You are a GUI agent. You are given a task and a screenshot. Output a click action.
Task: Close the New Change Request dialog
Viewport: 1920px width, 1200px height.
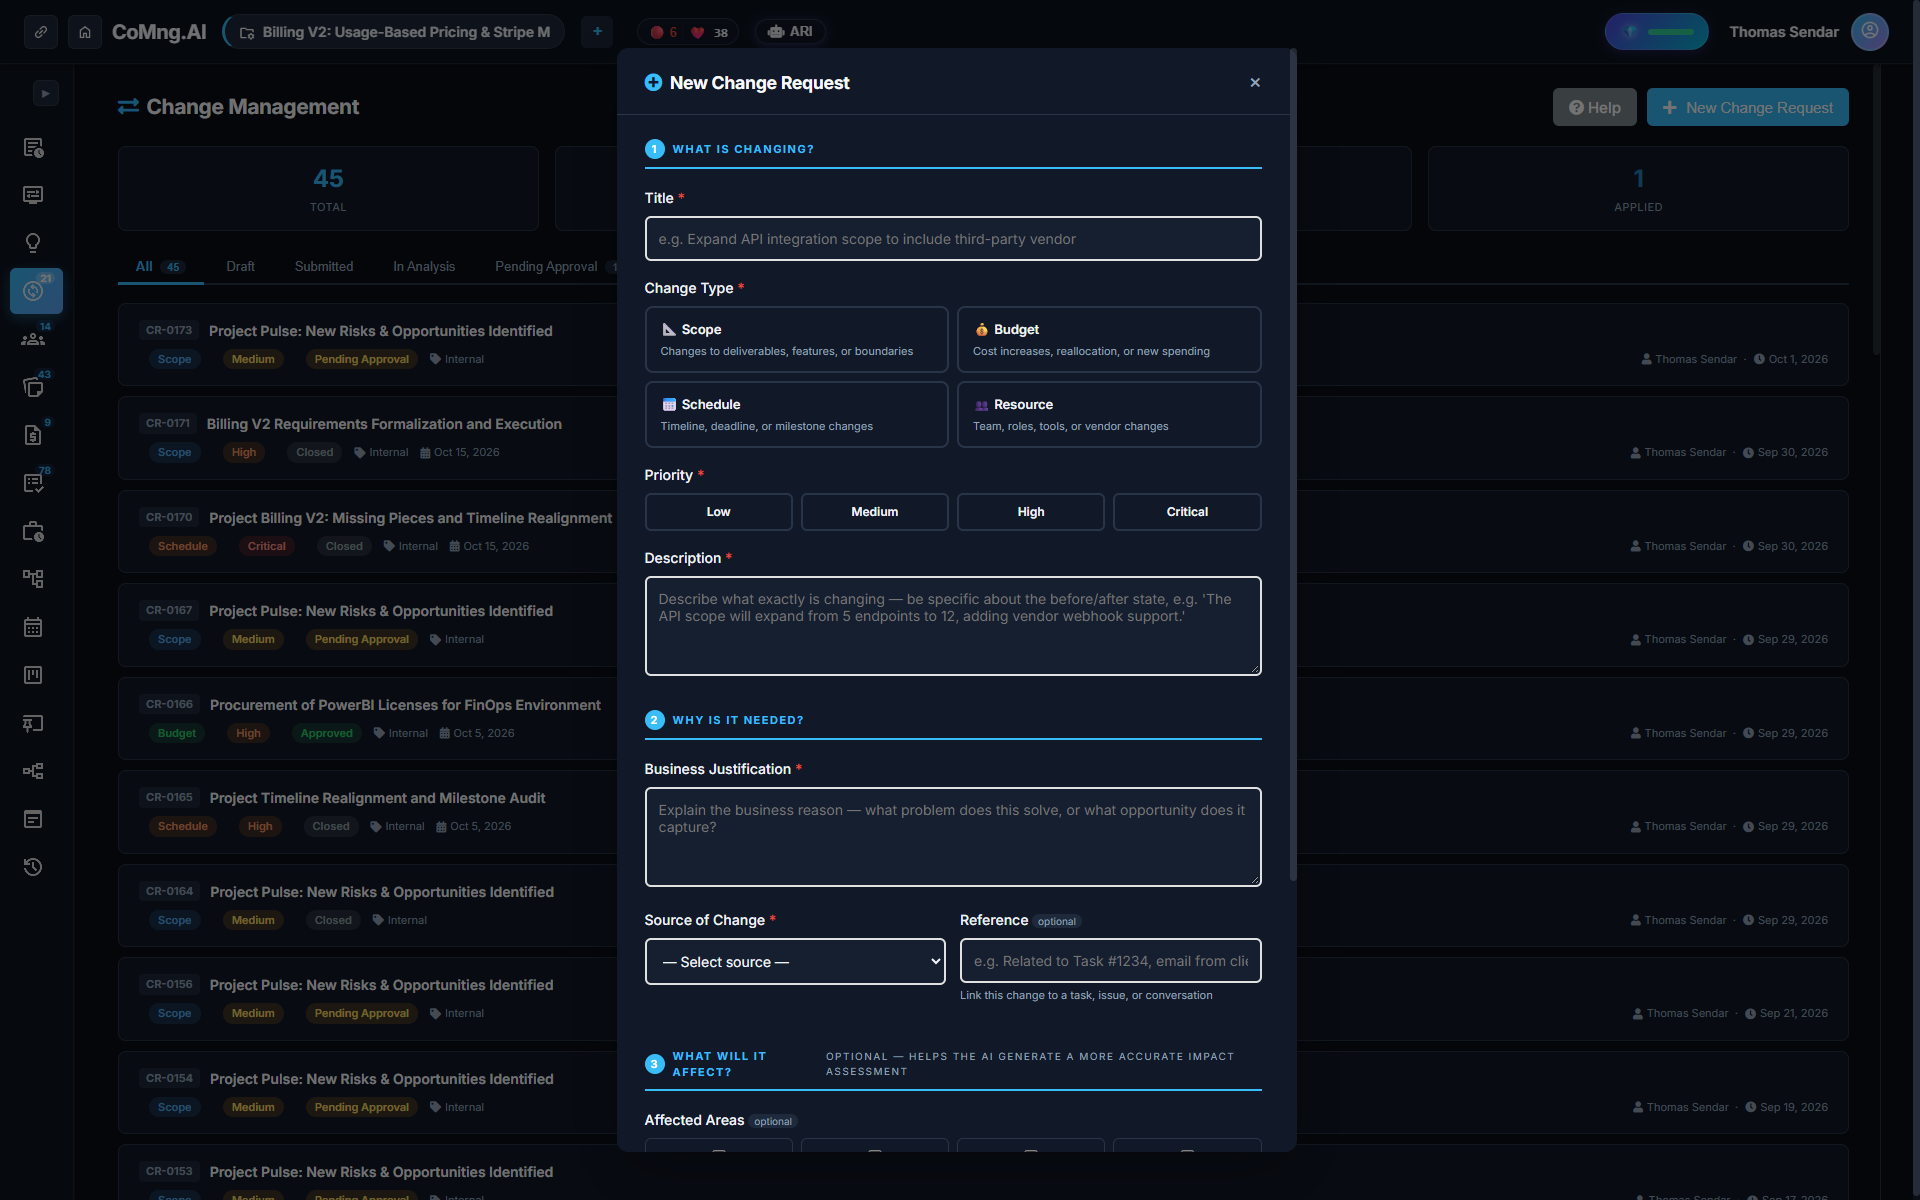tap(1255, 82)
